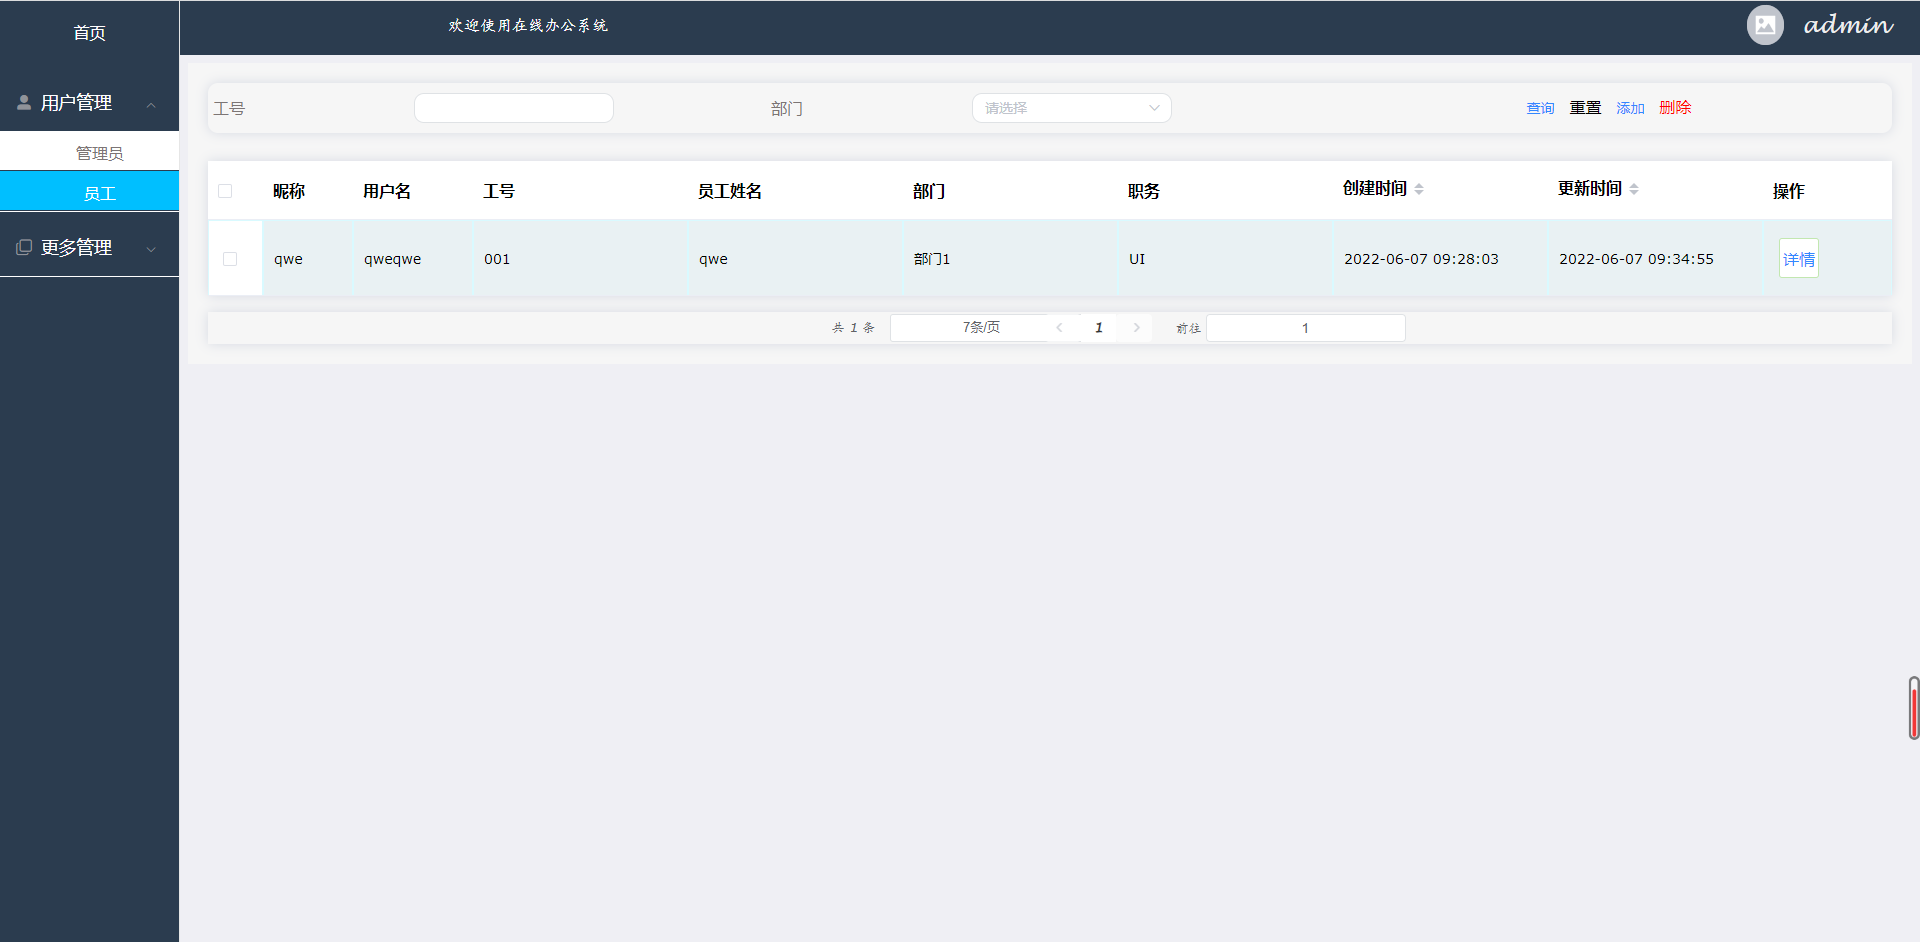Image resolution: width=1920 pixels, height=942 pixels.
Task: Click the 查询 search link
Action: tap(1540, 107)
